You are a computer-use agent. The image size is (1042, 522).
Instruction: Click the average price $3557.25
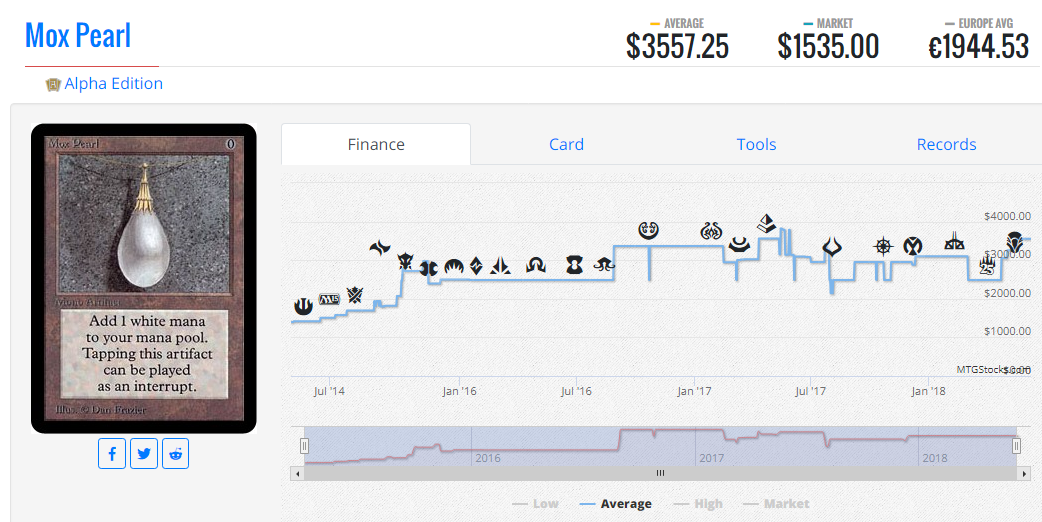[x=677, y=46]
